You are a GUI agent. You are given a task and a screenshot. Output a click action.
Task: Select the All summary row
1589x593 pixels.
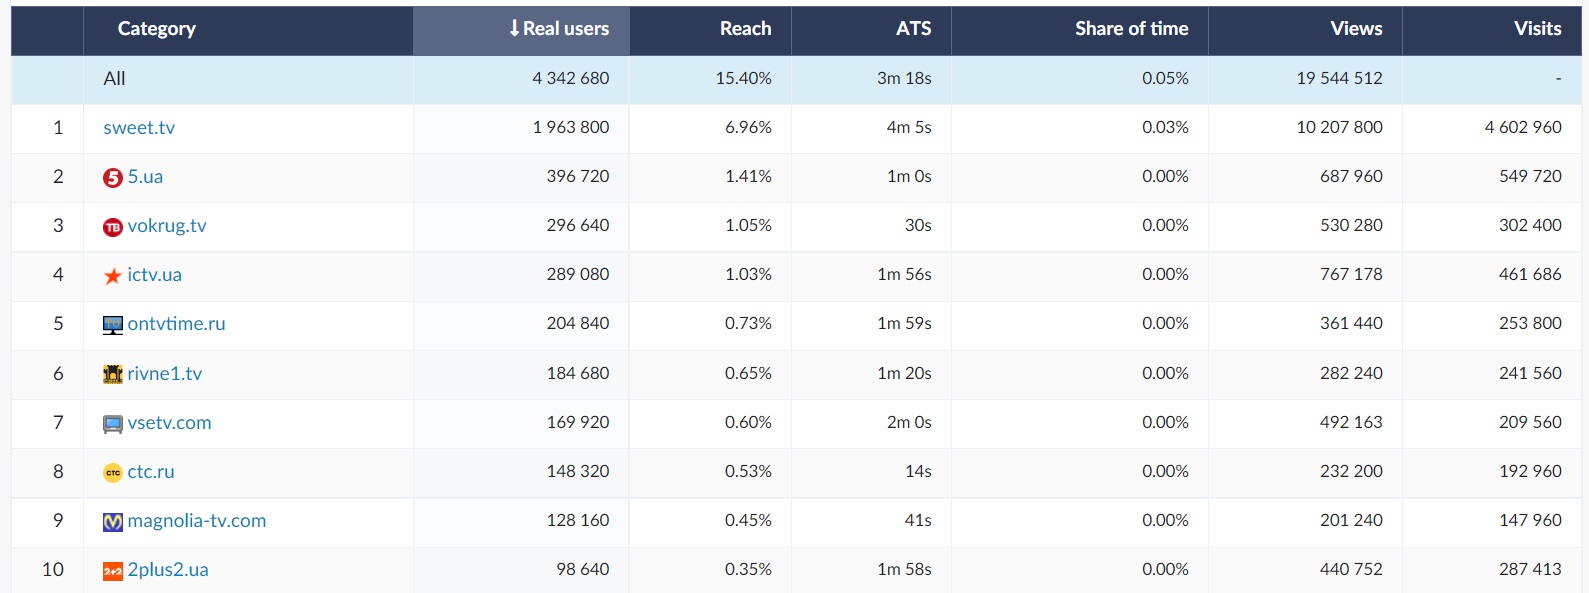pyautogui.click(x=115, y=79)
